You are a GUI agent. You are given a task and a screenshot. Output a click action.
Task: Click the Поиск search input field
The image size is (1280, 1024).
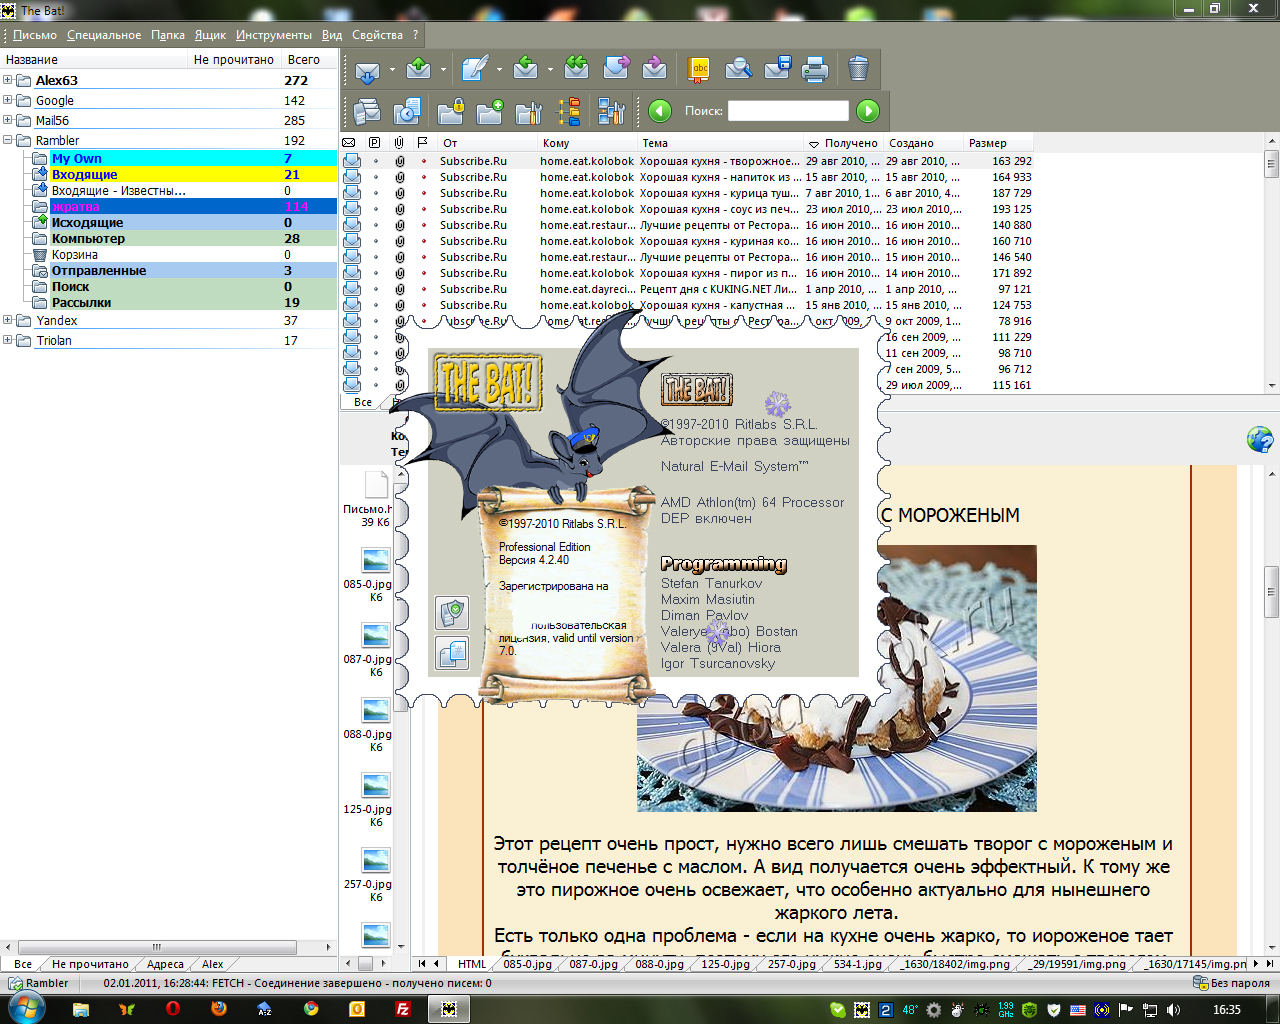(x=788, y=111)
